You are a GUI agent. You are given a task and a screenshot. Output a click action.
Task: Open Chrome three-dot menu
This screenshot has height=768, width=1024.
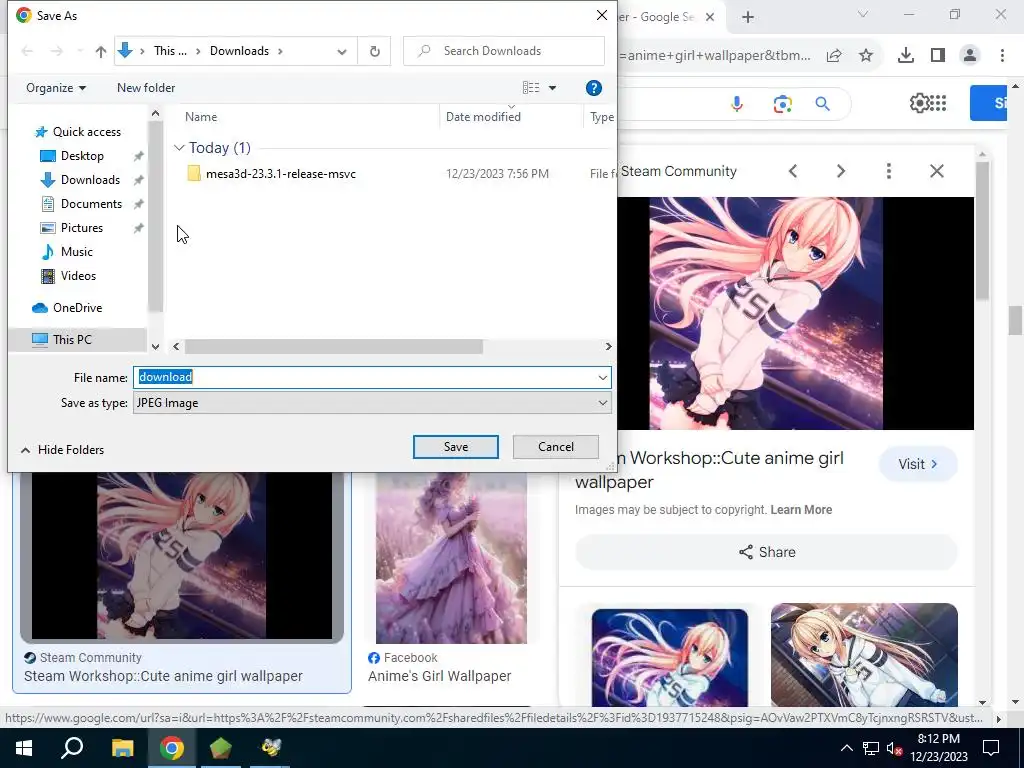pyautogui.click(x=1002, y=56)
